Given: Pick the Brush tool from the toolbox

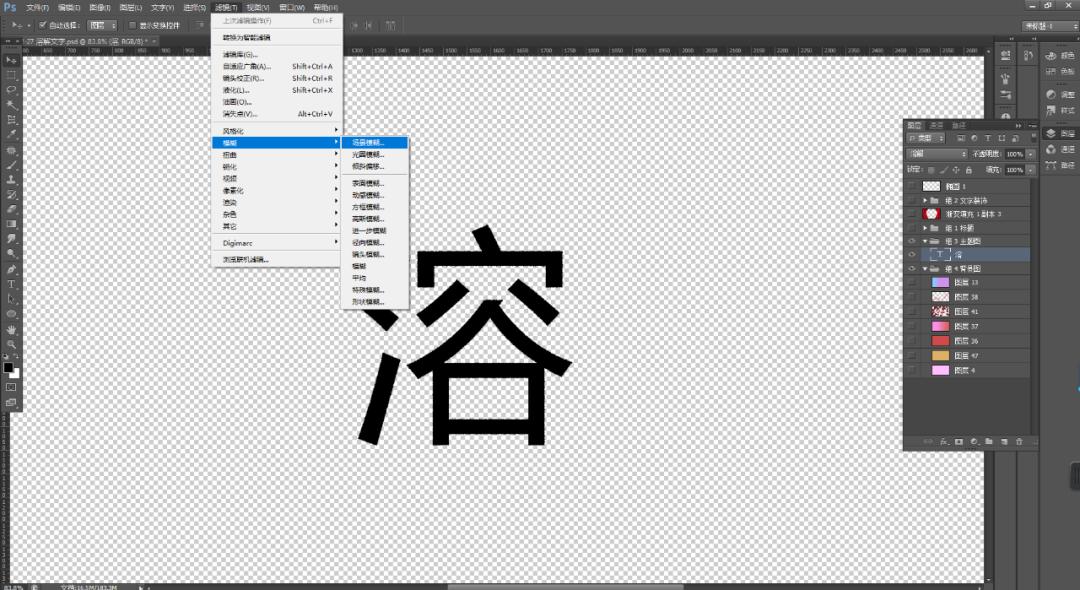Looking at the screenshot, I should coord(8,162).
